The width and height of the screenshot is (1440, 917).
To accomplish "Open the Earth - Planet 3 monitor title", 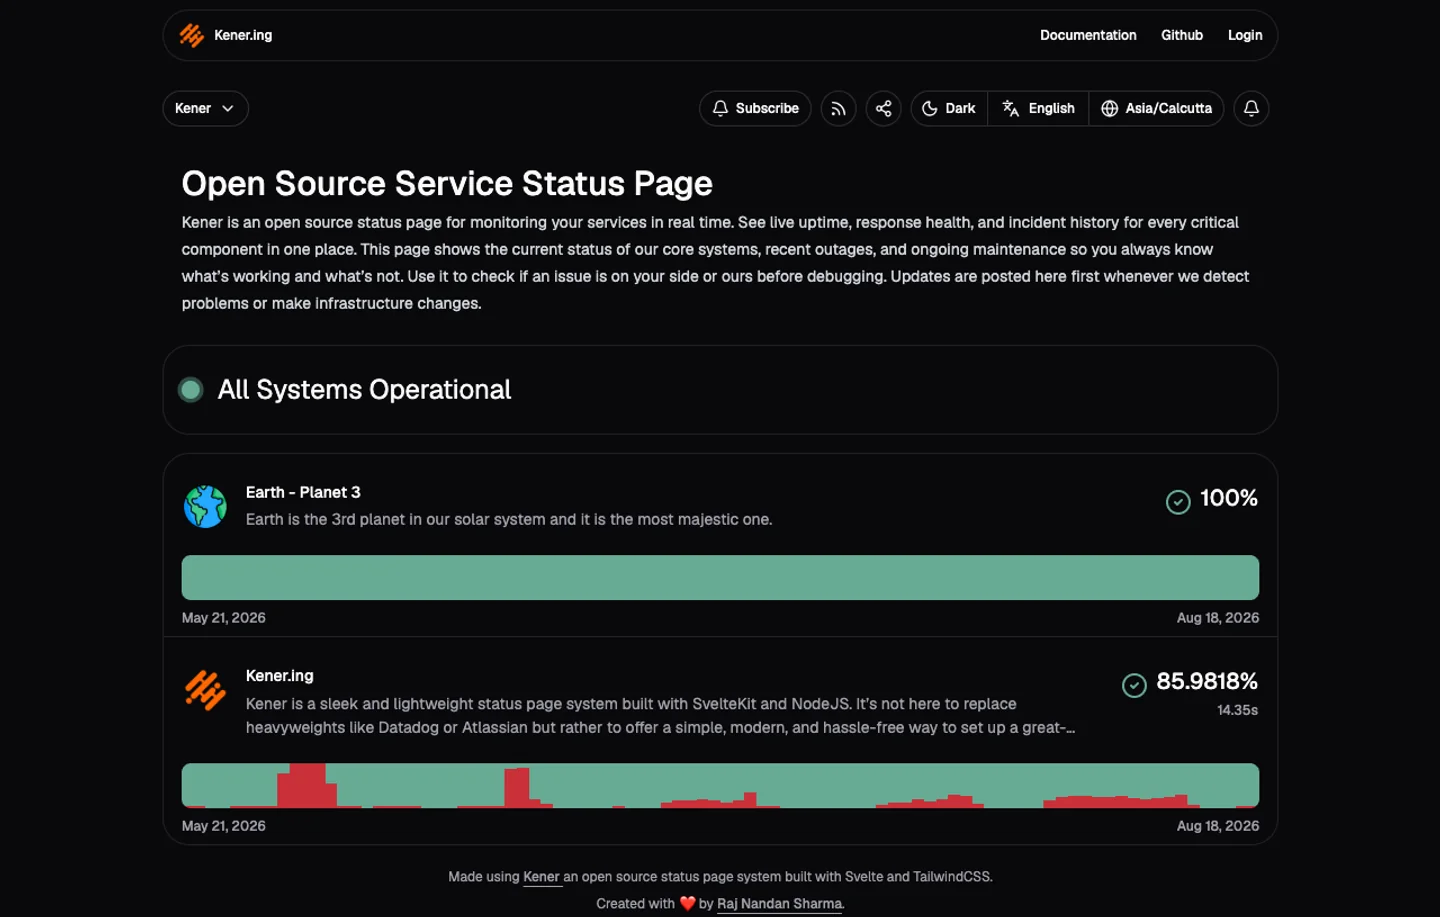I will pyautogui.click(x=303, y=492).
